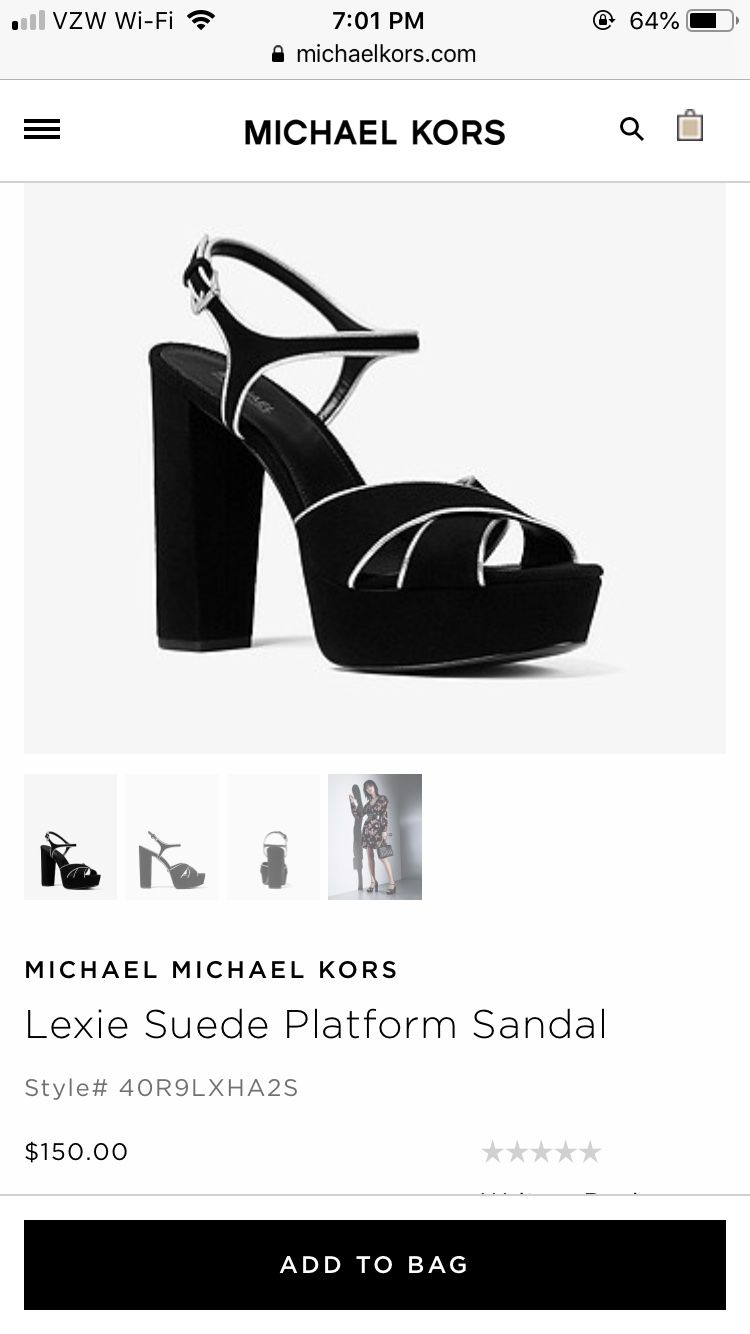This screenshot has width=750, height=1334.
Task: Tap the search magnifier icon
Action: [632, 129]
